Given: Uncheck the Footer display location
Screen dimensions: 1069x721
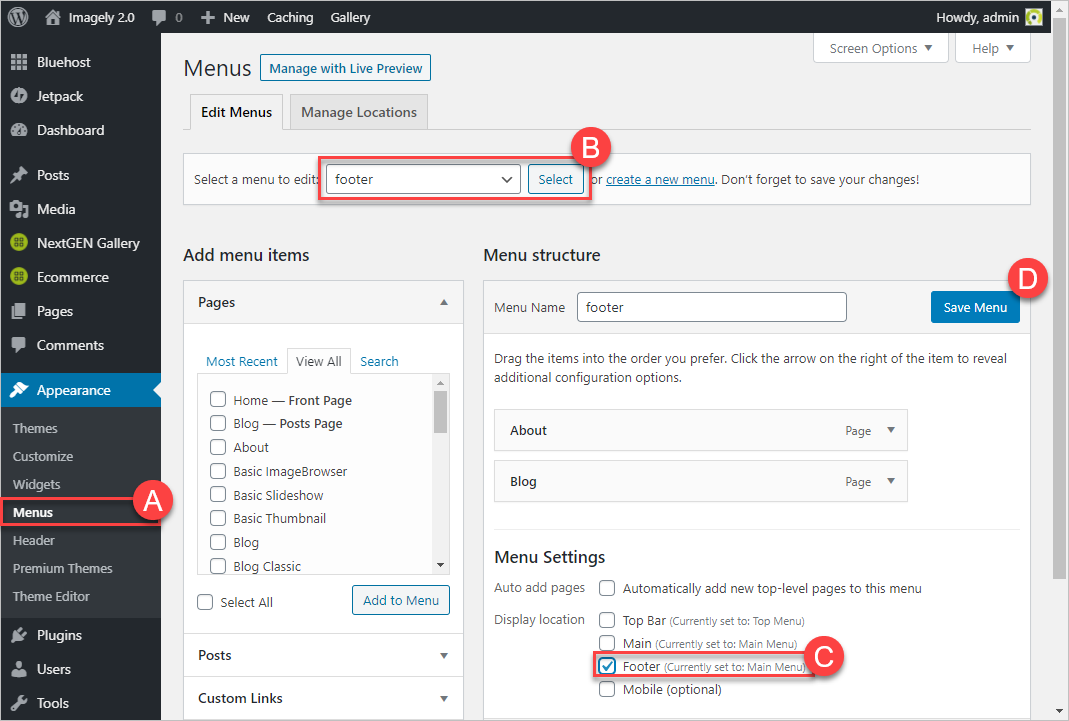Looking at the screenshot, I should pyautogui.click(x=607, y=666).
